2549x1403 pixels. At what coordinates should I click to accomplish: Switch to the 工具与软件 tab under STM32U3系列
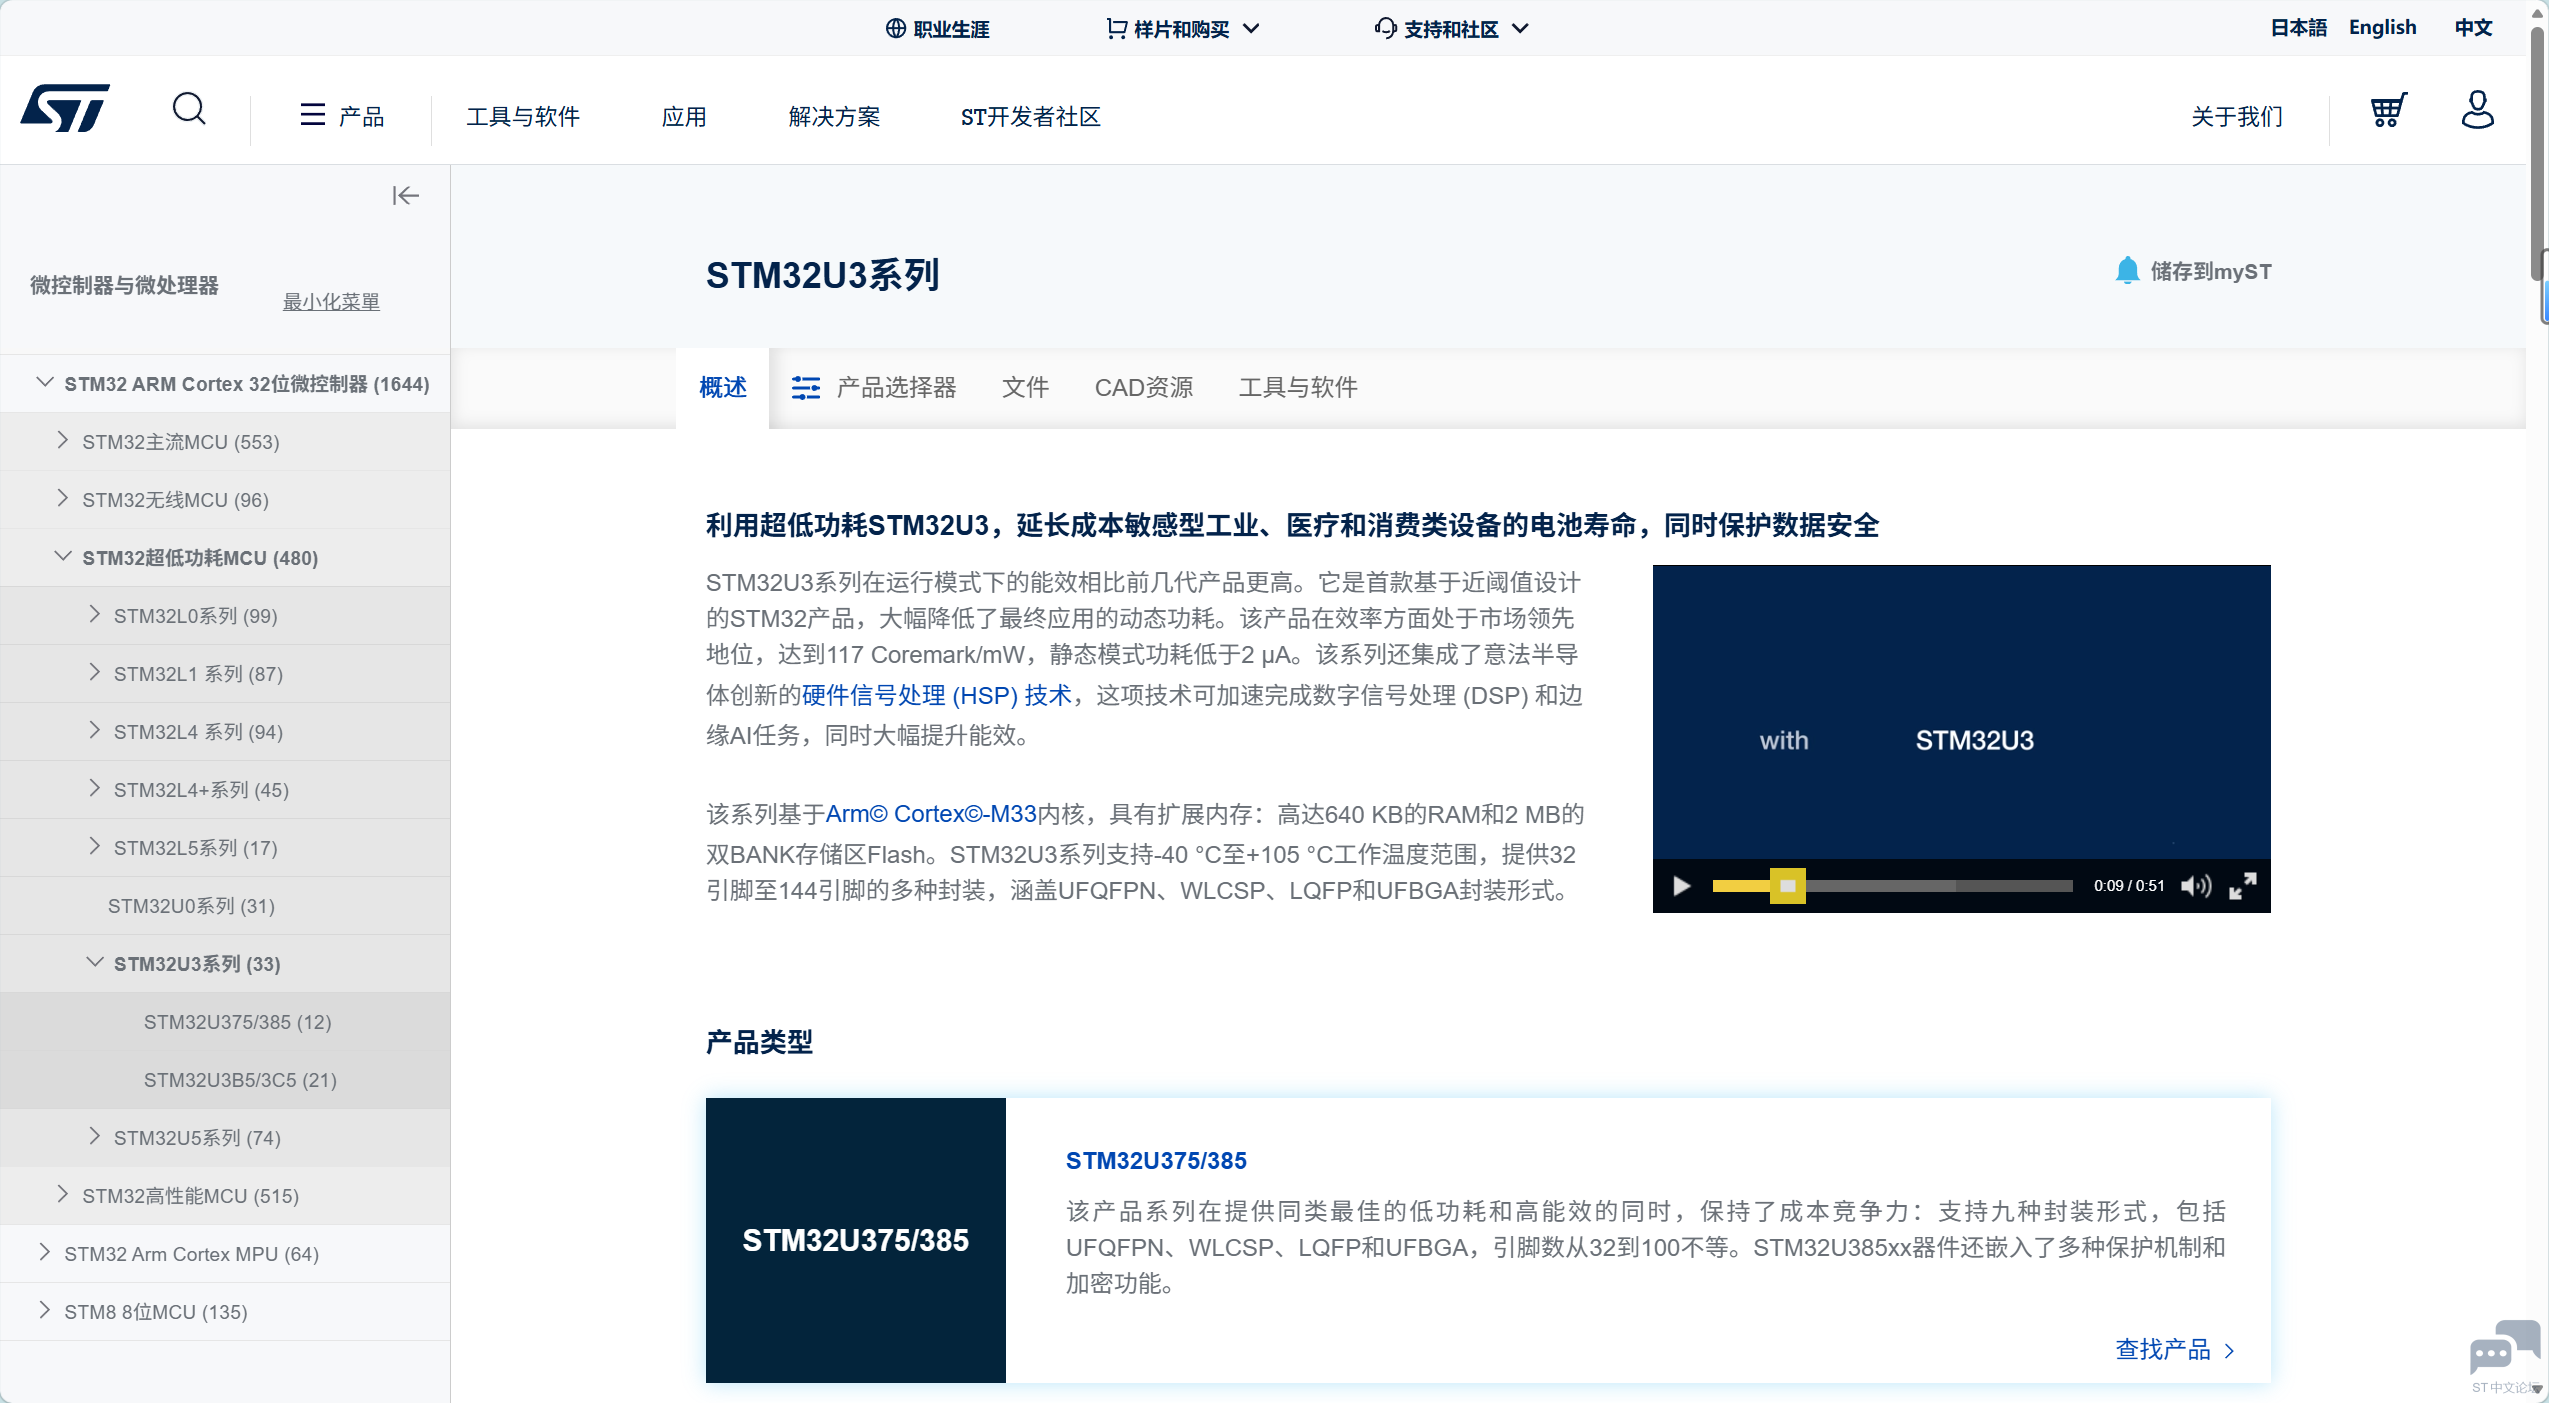click(1298, 388)
